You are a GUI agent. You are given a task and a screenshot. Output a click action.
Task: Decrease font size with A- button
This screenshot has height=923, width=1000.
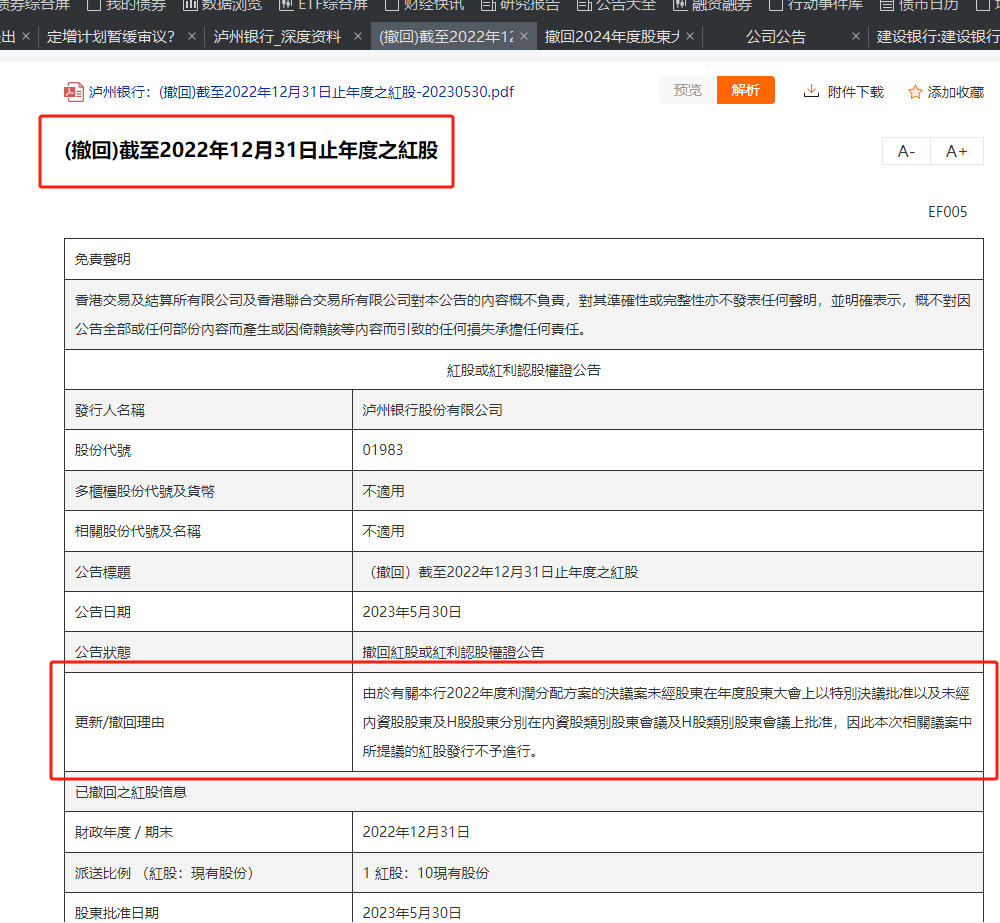906,151
